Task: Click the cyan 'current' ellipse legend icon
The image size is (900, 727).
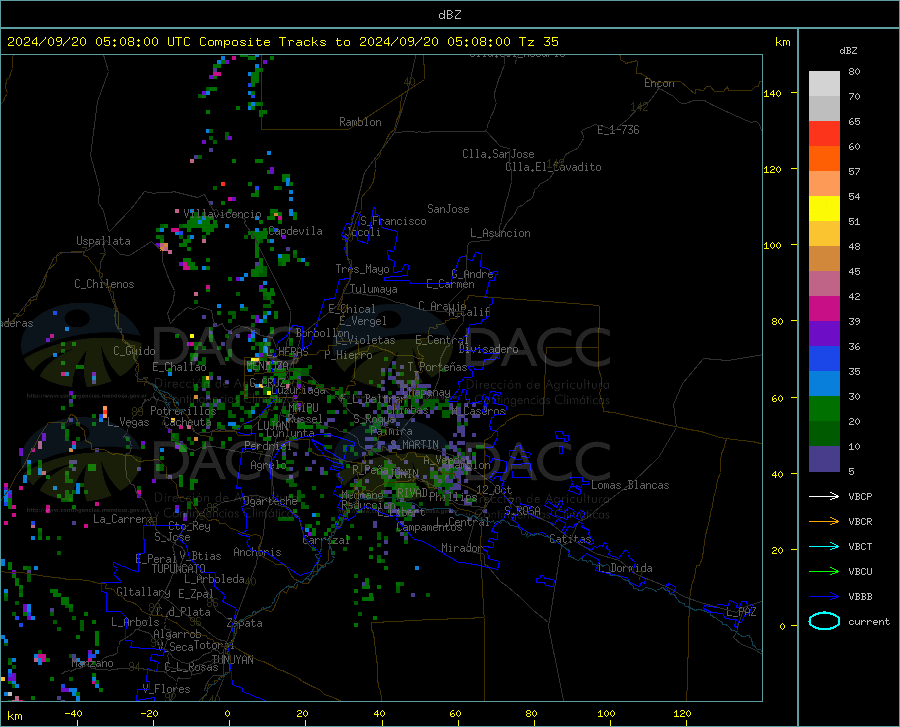Action: pyautogui.click(x=824, y=621)
